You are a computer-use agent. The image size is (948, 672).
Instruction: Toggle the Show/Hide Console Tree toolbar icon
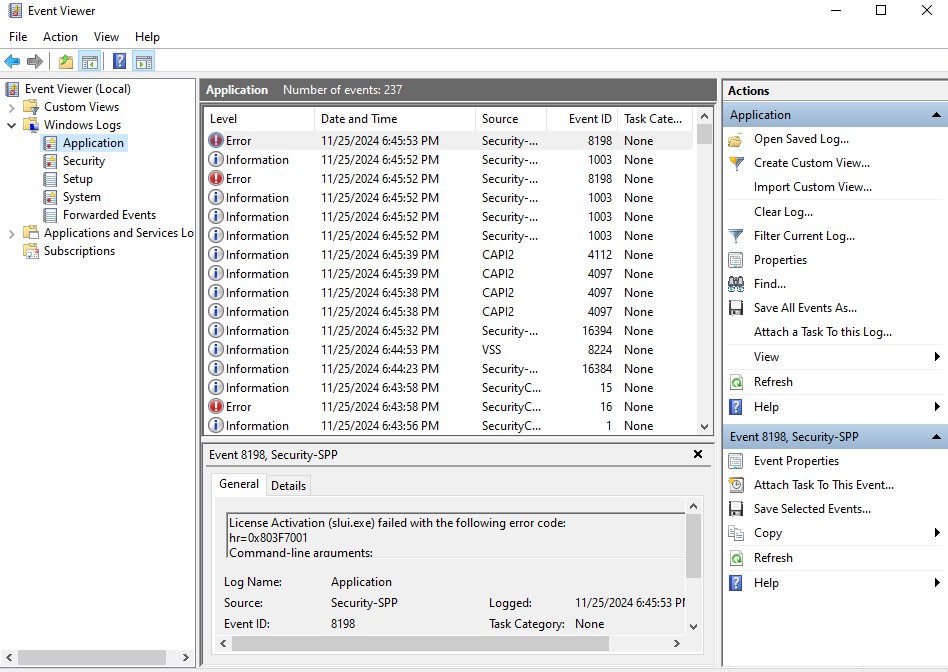click(90, 61)
